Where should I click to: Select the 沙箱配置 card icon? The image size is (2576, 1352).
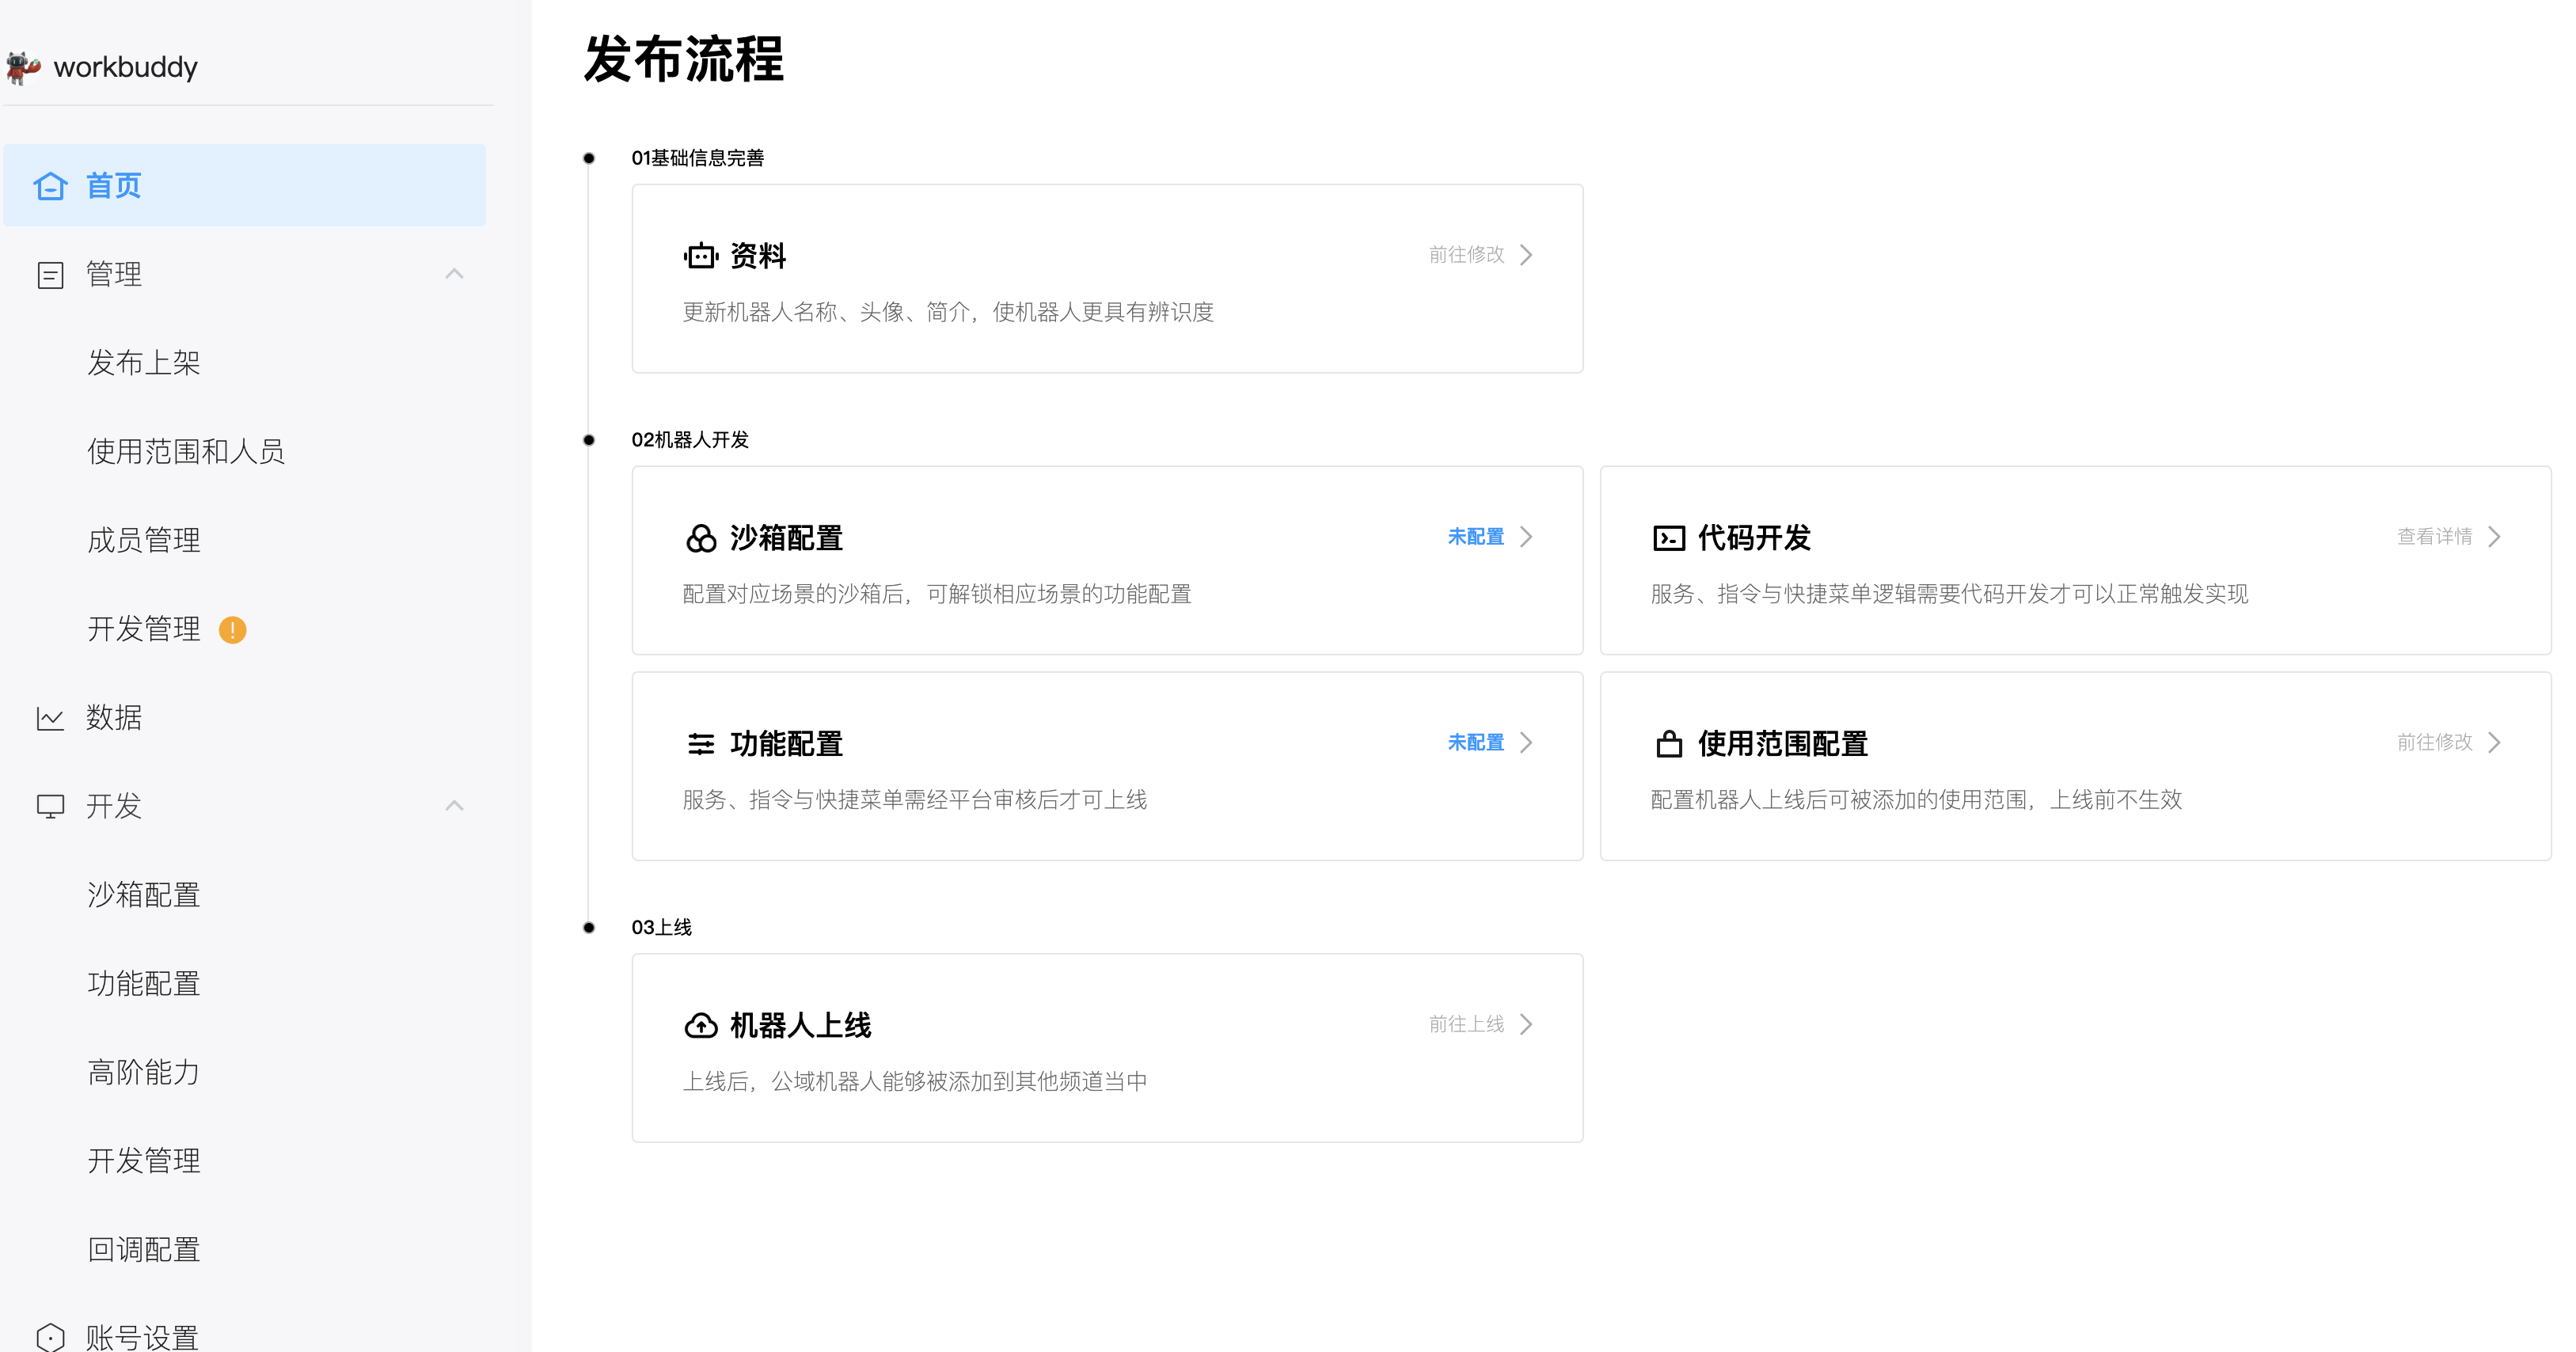pos(701,538)
